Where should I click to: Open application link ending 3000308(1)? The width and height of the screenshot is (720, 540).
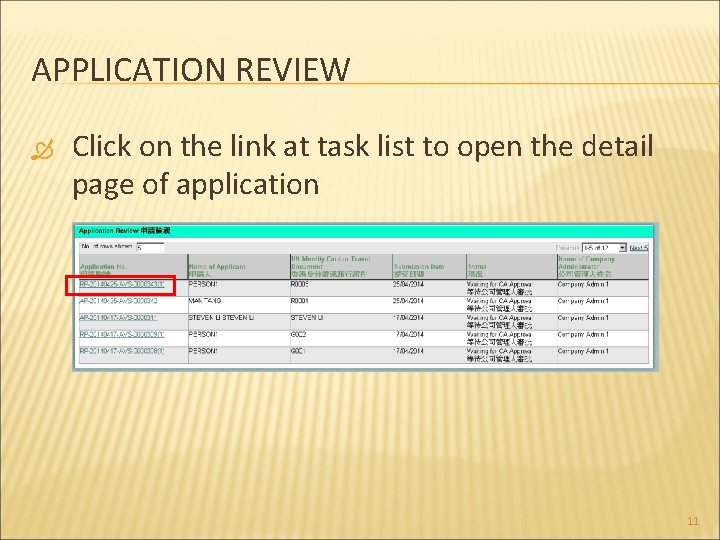(x=122, y=351)
